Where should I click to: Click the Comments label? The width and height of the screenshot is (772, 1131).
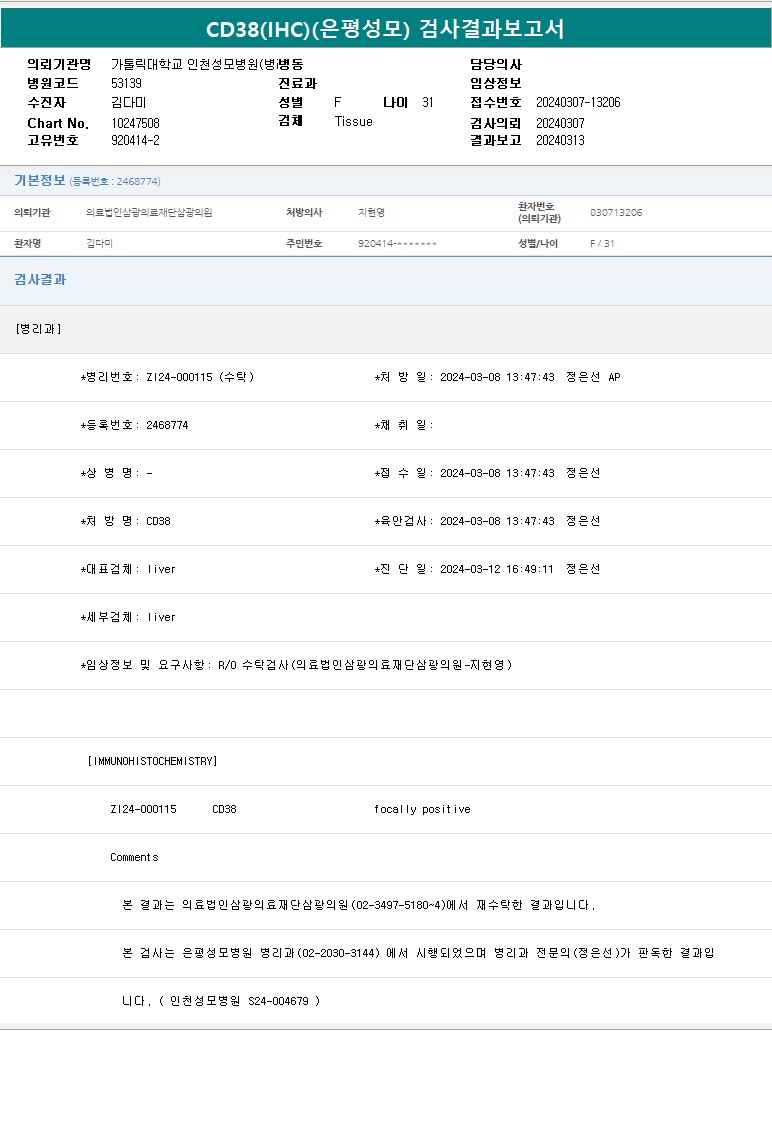tap(134, 857)
